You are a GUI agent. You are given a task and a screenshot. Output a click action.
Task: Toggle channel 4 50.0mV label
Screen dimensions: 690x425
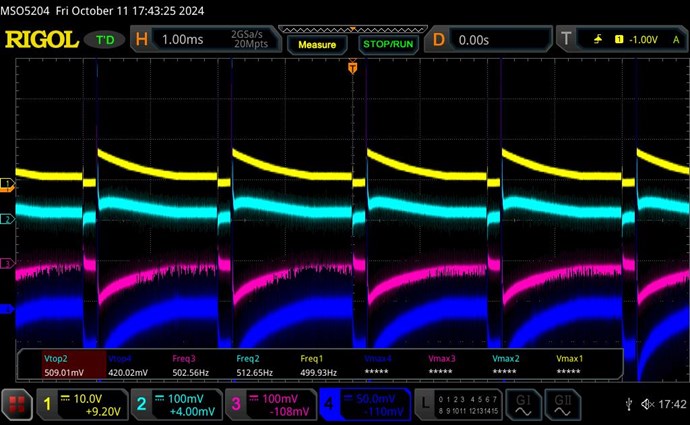(x=365, y=405)
